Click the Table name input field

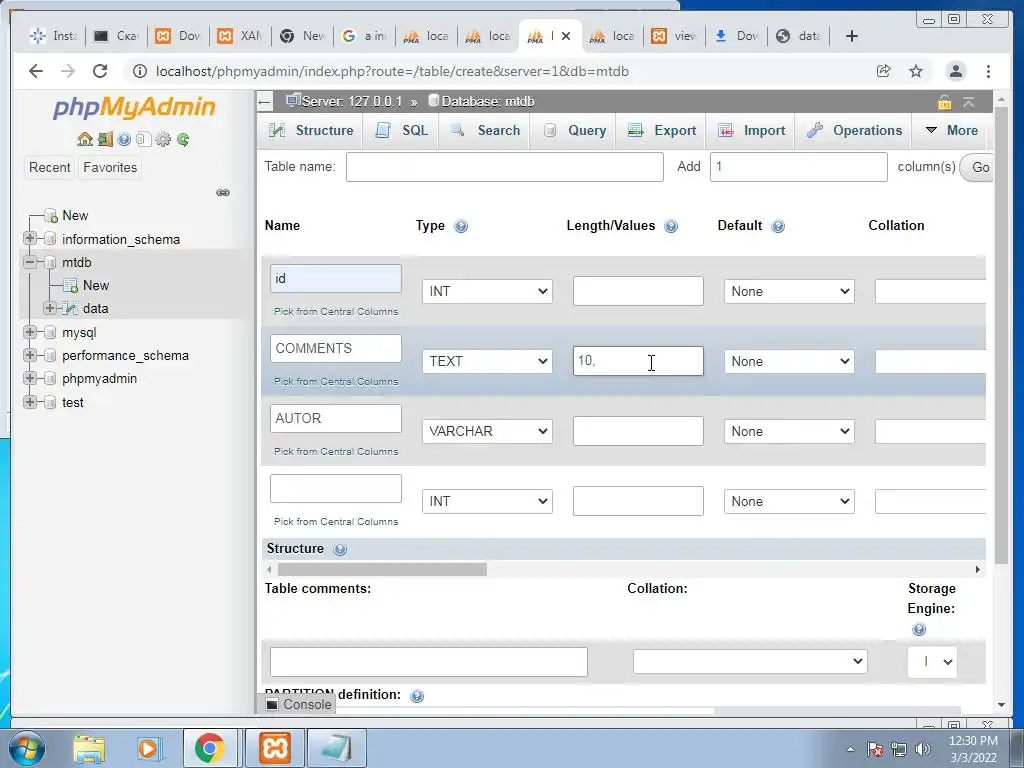pos(504,167)
